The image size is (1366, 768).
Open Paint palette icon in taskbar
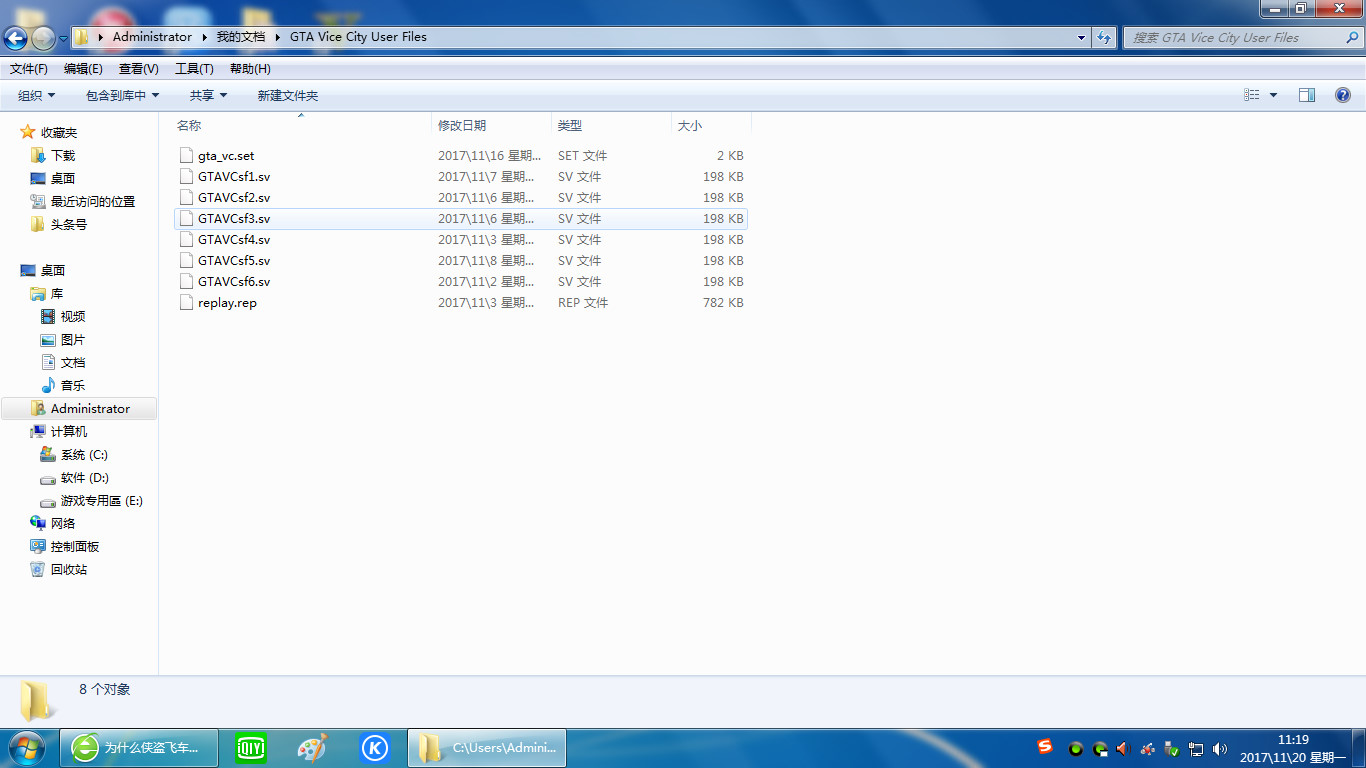[313, 748]
